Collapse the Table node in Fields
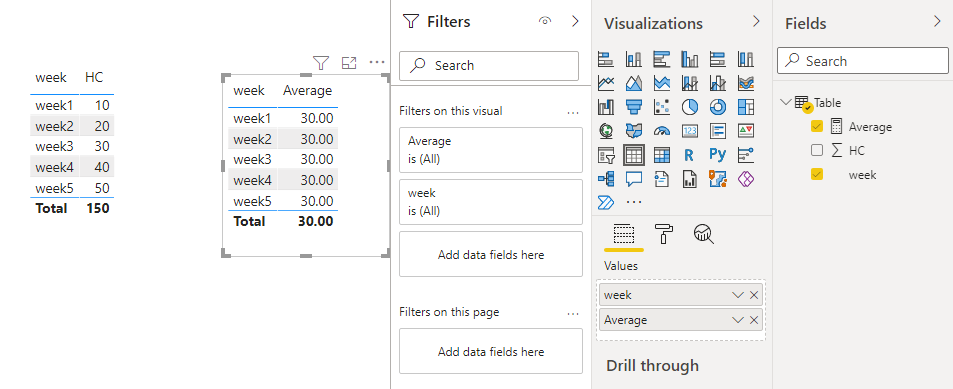953x389 pixels. [x=786, y=102]
